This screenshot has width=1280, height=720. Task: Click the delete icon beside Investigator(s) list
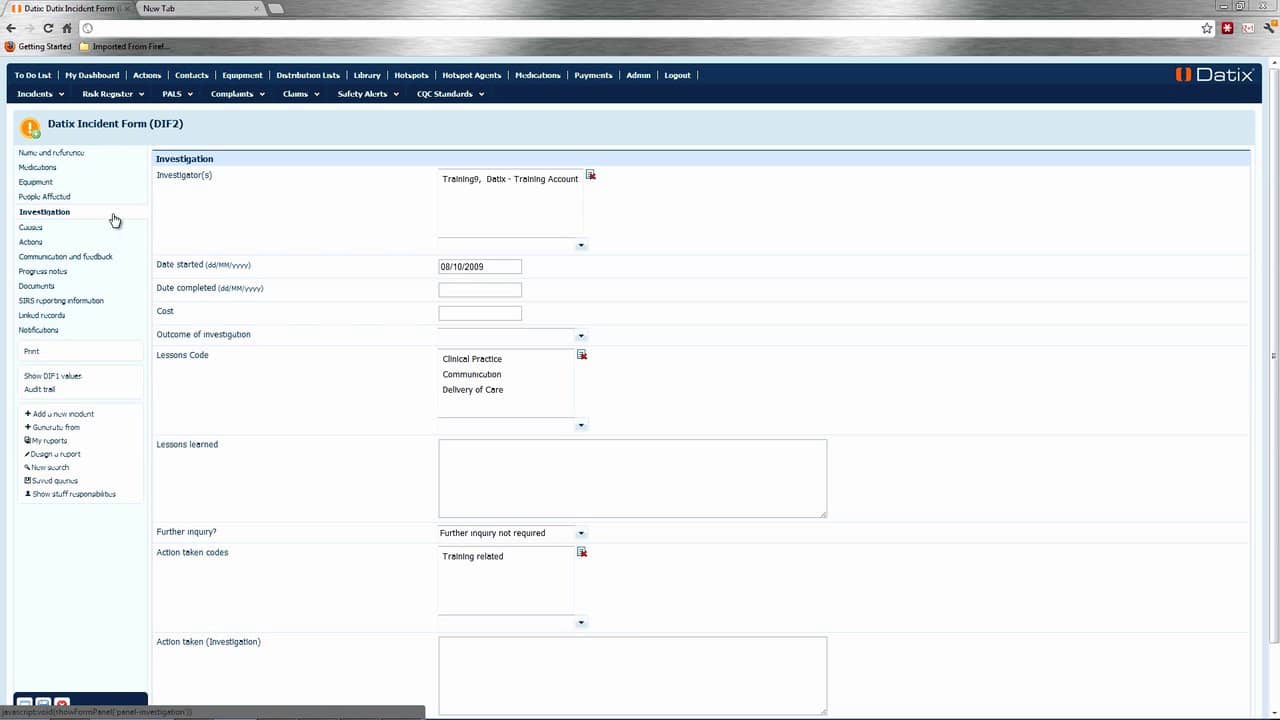pos(591,175)
